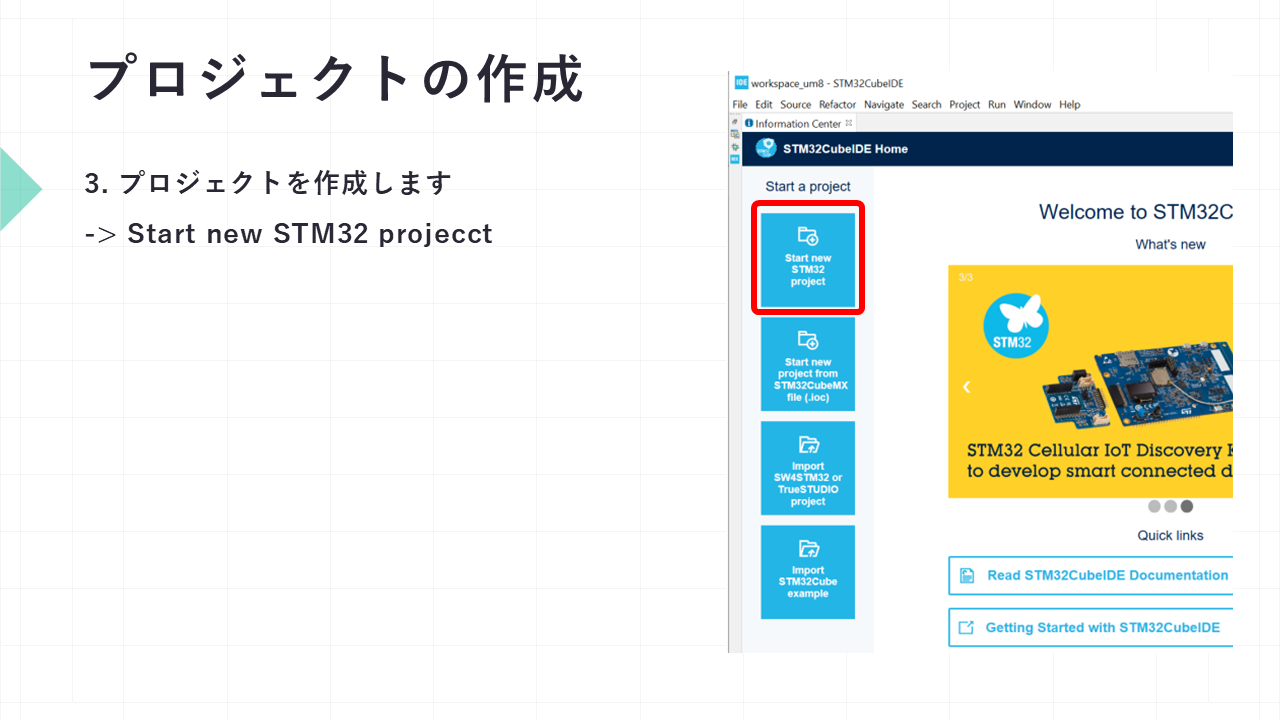Click the "Start a project" heading text
Image resolution: width=1280 pixels, height=720 pixels.
[808, 186]
